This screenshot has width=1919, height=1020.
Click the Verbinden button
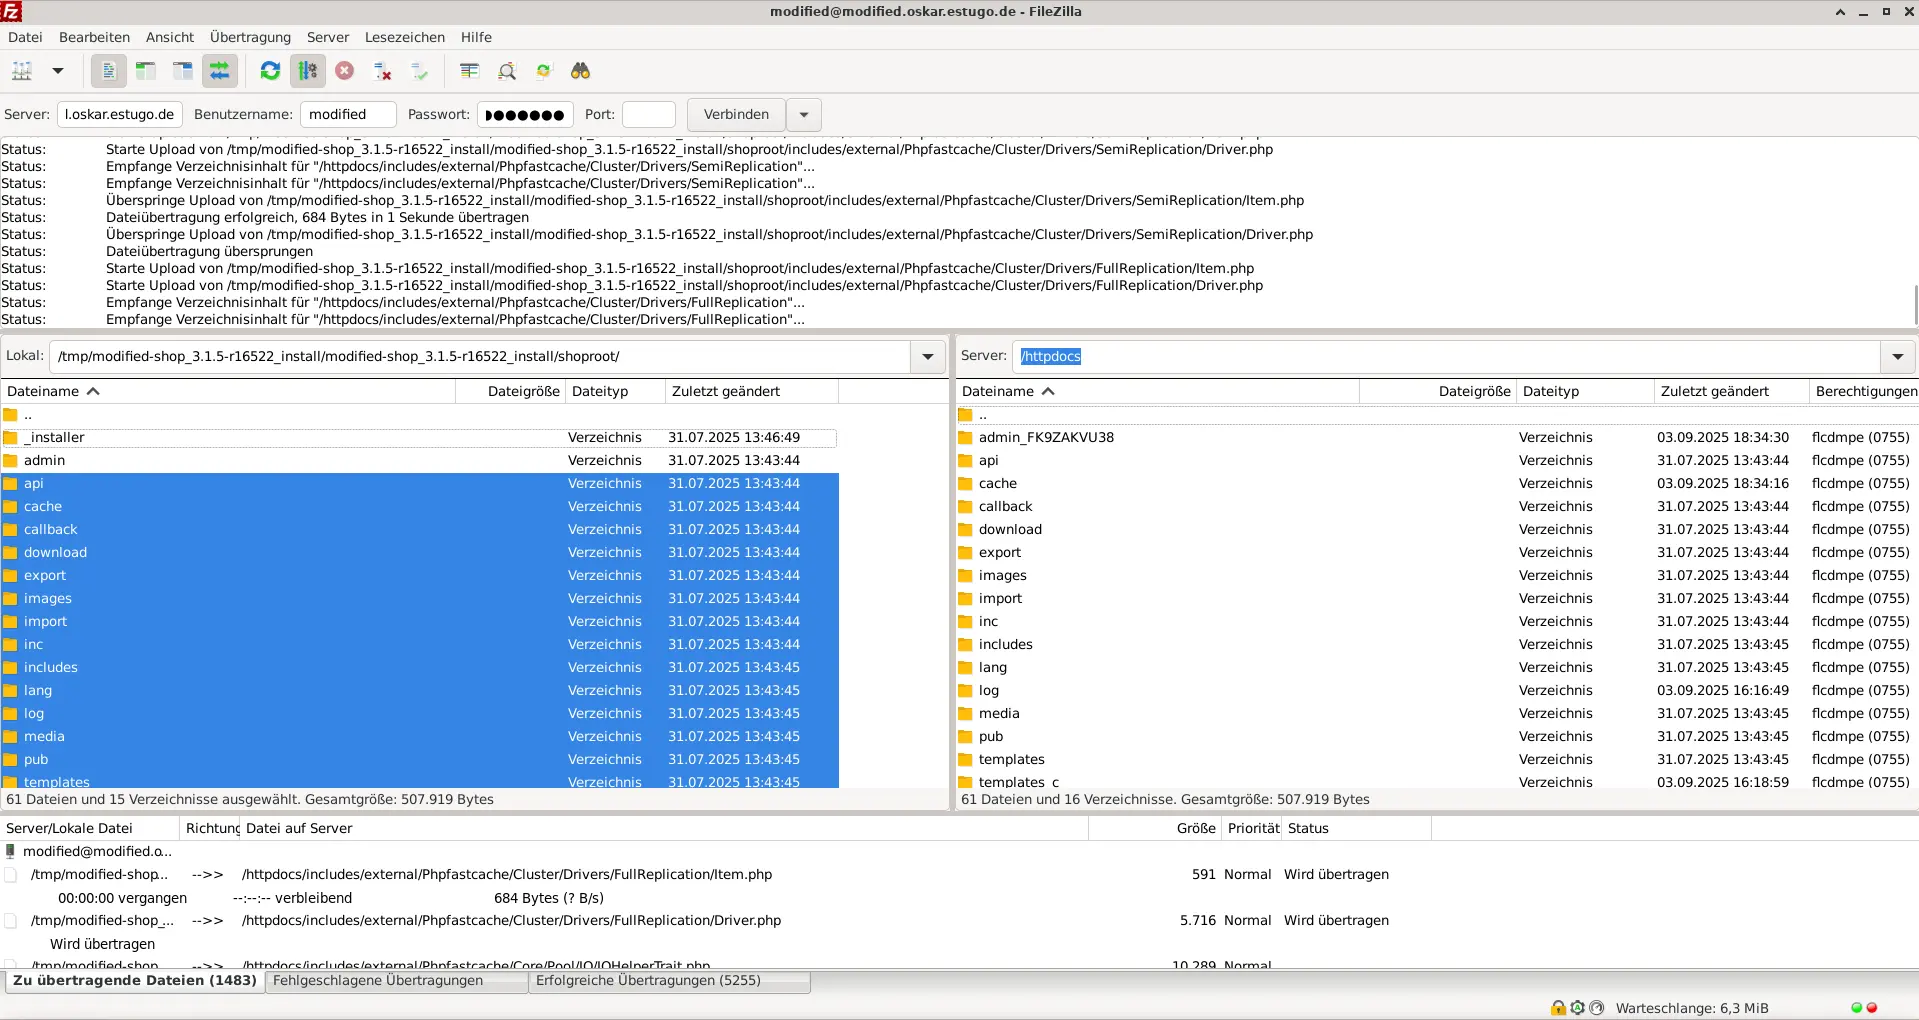click(736, 115)
